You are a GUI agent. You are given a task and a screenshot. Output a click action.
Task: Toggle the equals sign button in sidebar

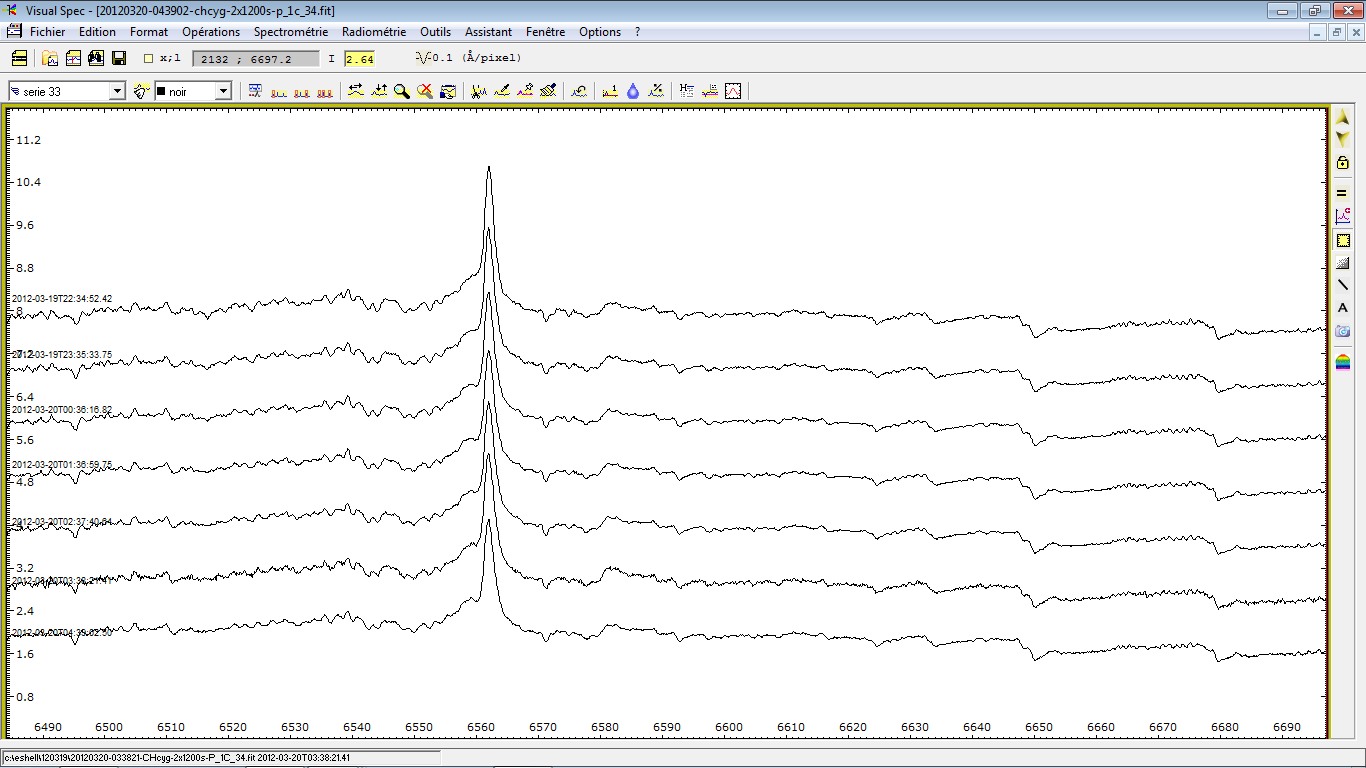click(x=1343, y=193)
